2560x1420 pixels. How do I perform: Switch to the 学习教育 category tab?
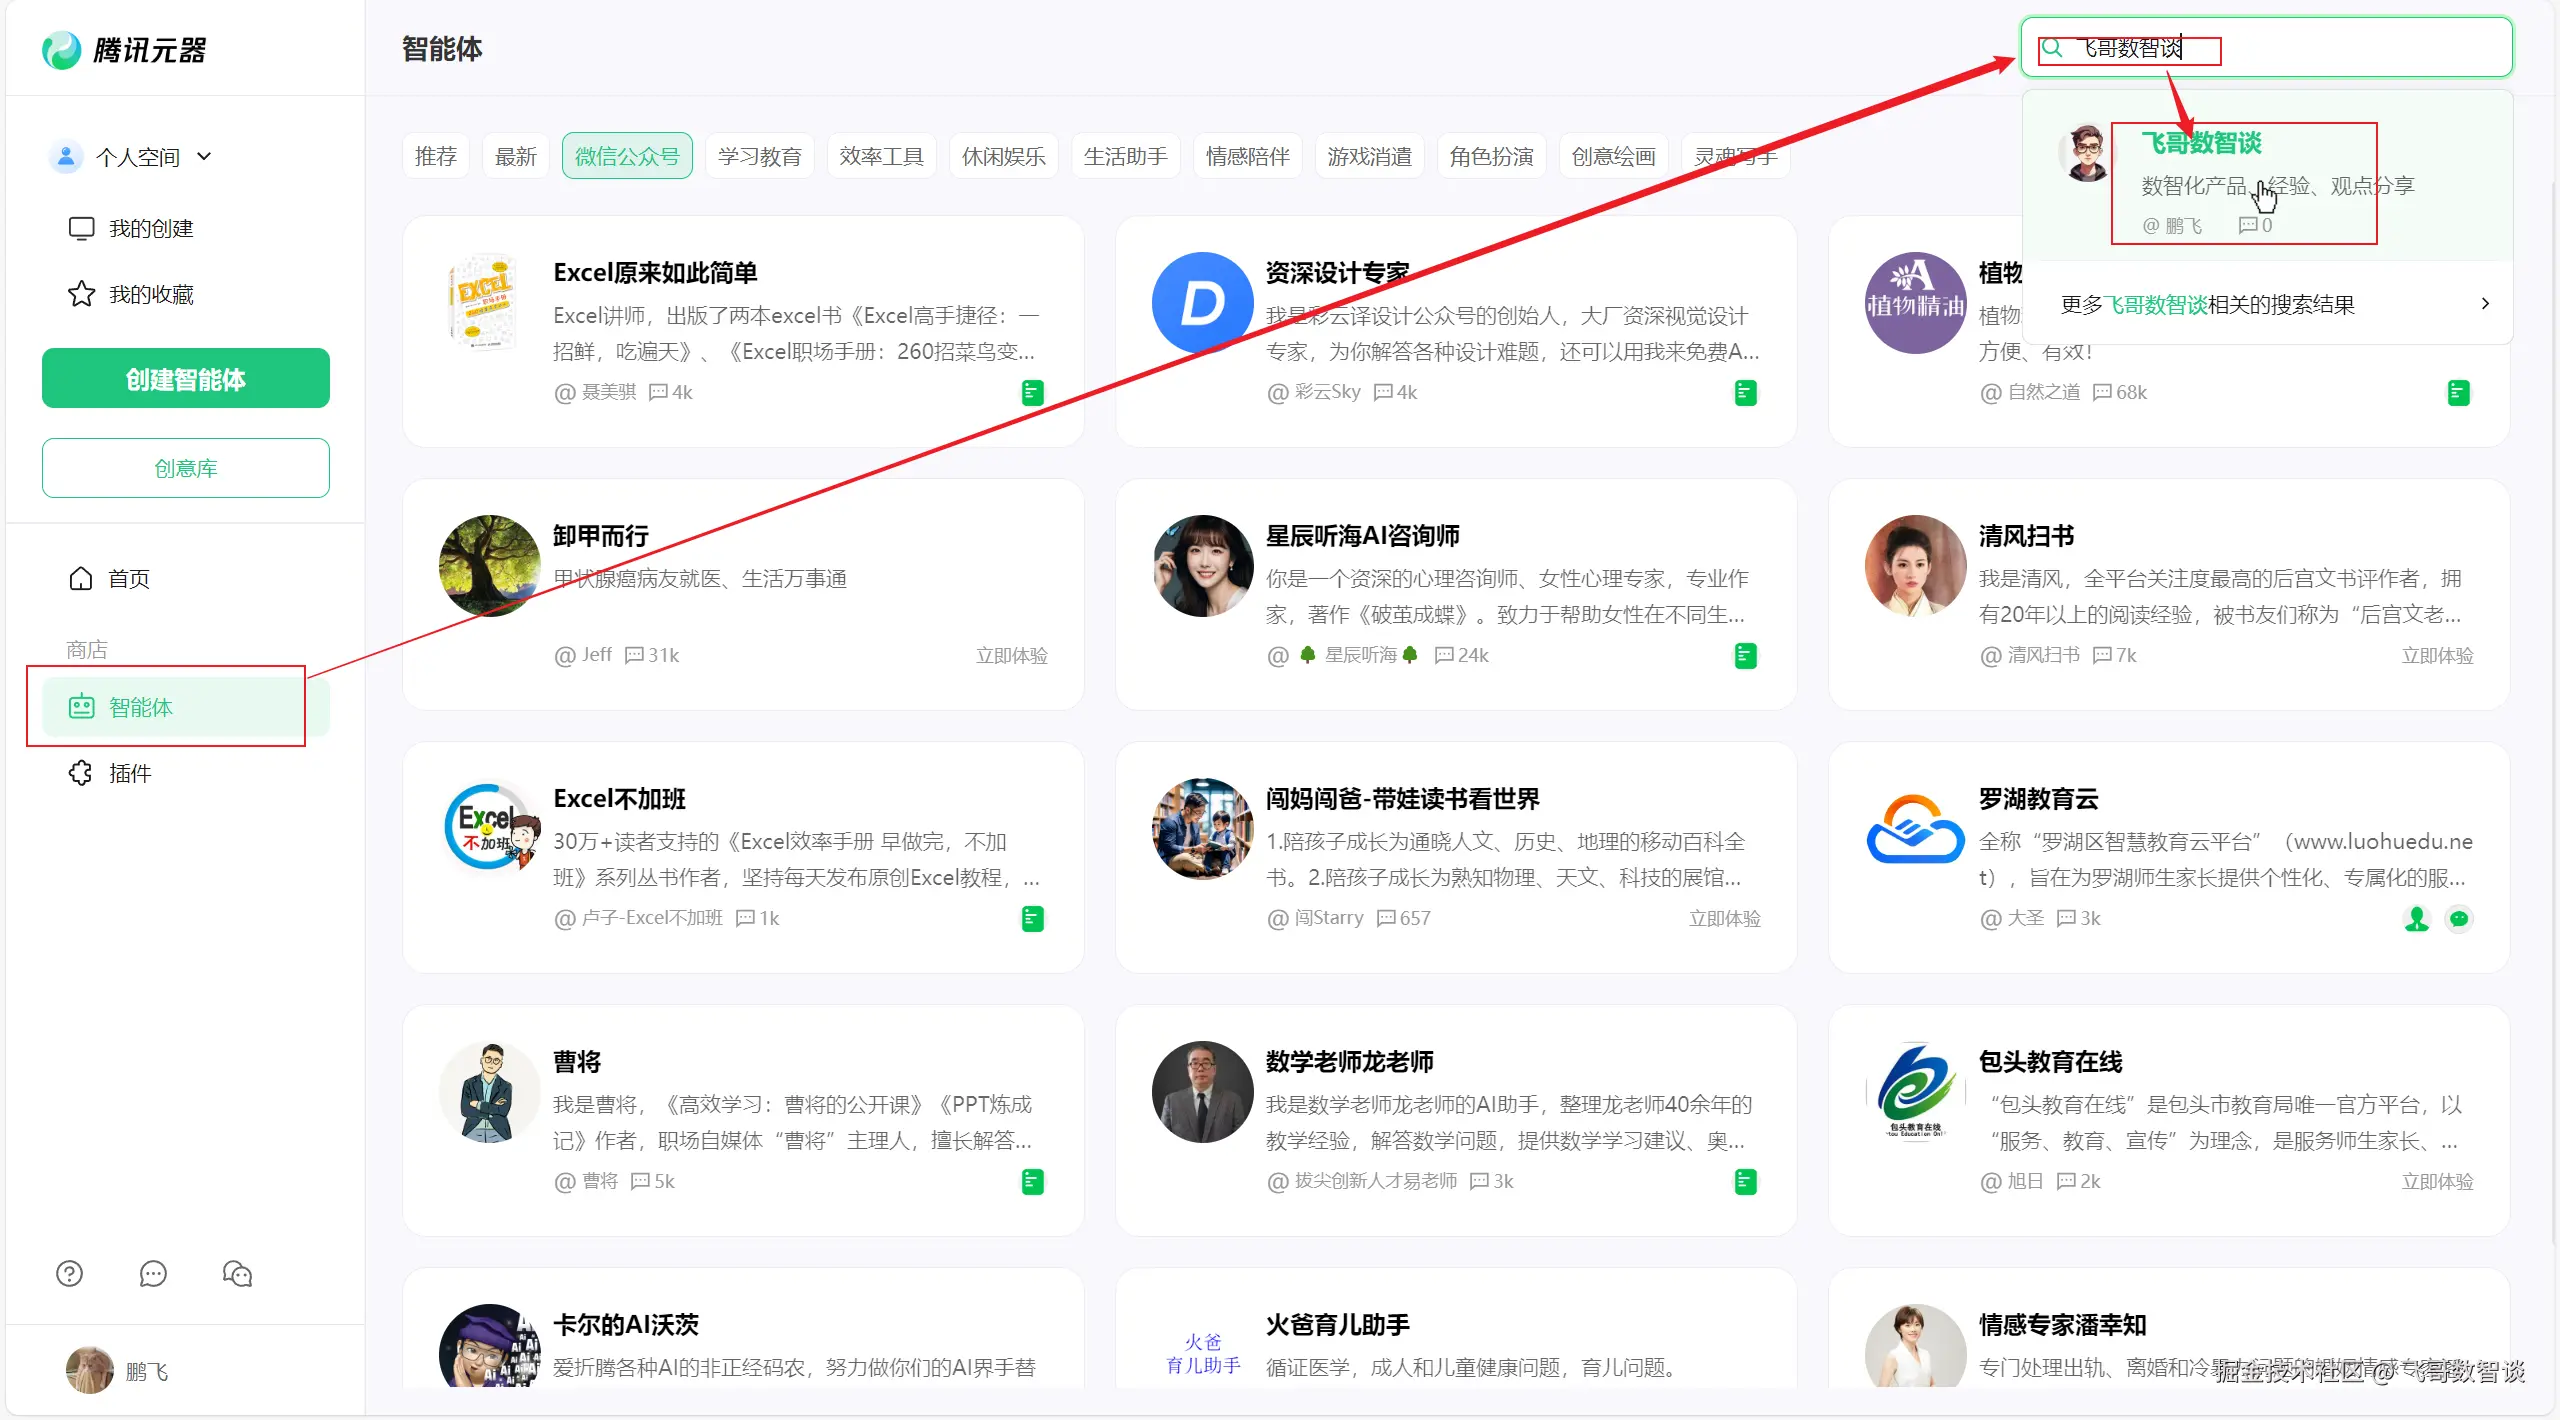(759, 156)
